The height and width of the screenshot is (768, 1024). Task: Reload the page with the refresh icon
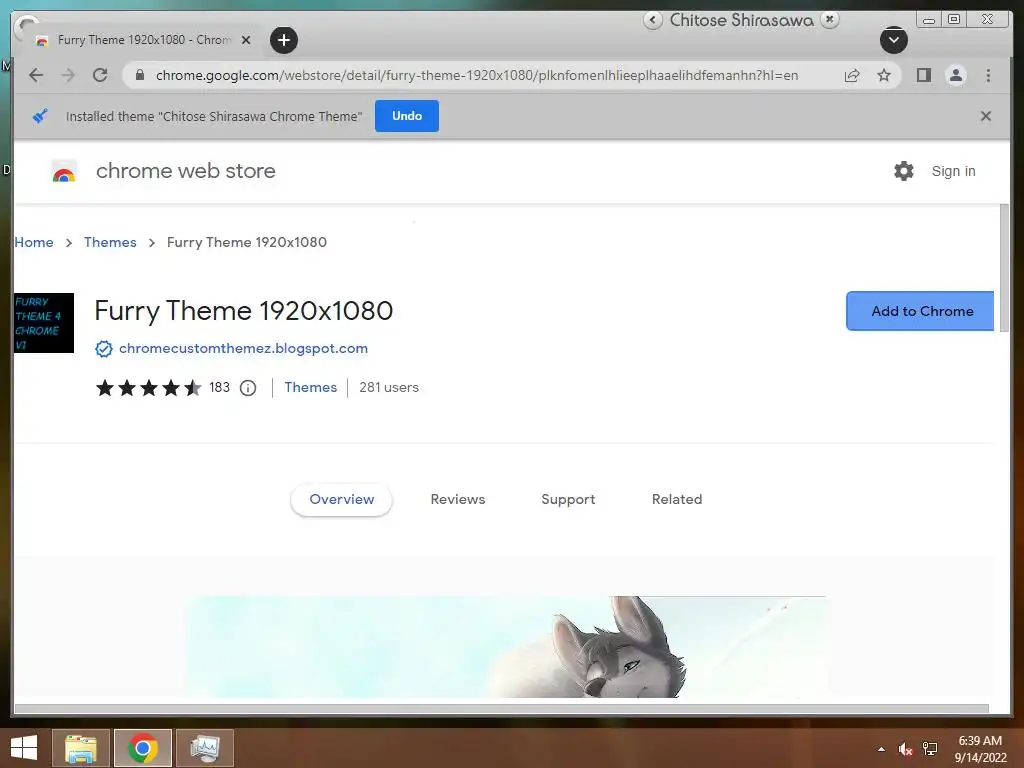(x=100, y=75)
